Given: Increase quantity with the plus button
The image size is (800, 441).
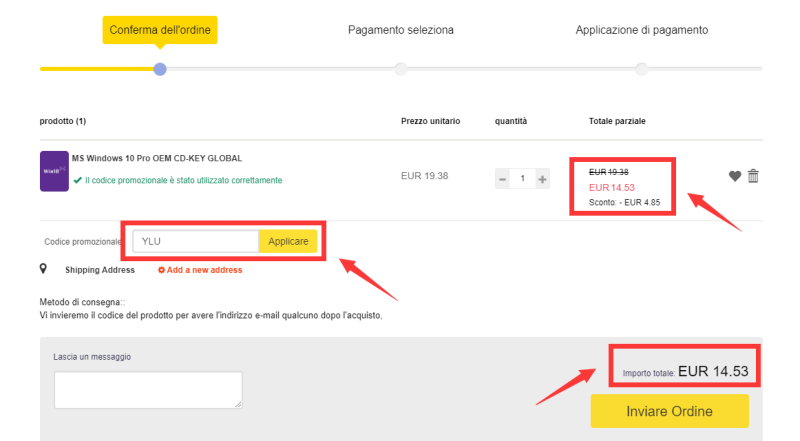Looking at the screenshot, I should pos(542,179).
